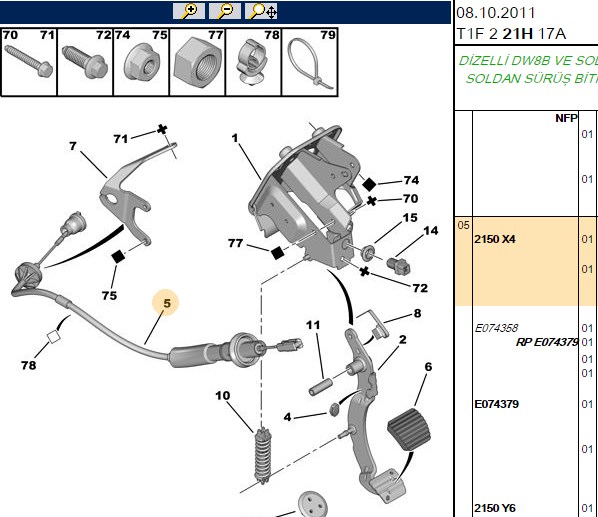Screen dimensions: 598x517
Task: Select diagram label 75 below the black square
Action: click(109, 295)
